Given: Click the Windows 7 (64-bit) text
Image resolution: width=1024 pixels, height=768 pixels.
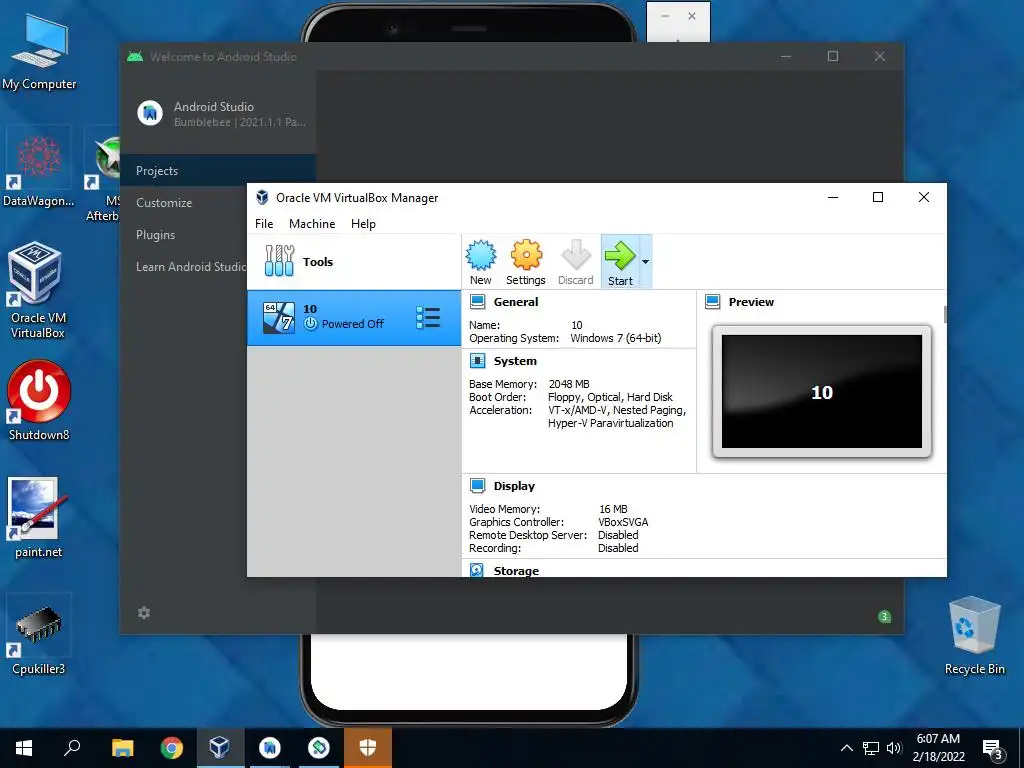Looking at the screenshot, I should [x=616, y=338].
